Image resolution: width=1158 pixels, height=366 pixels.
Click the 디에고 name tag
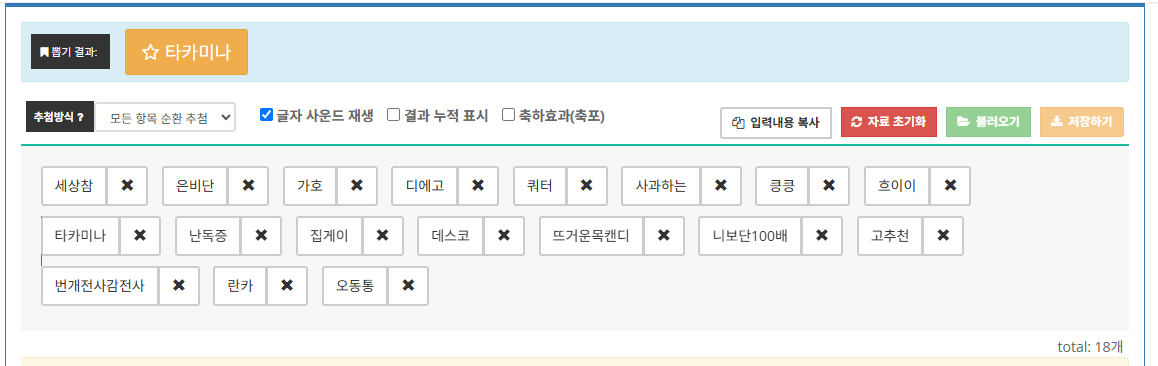425,186
